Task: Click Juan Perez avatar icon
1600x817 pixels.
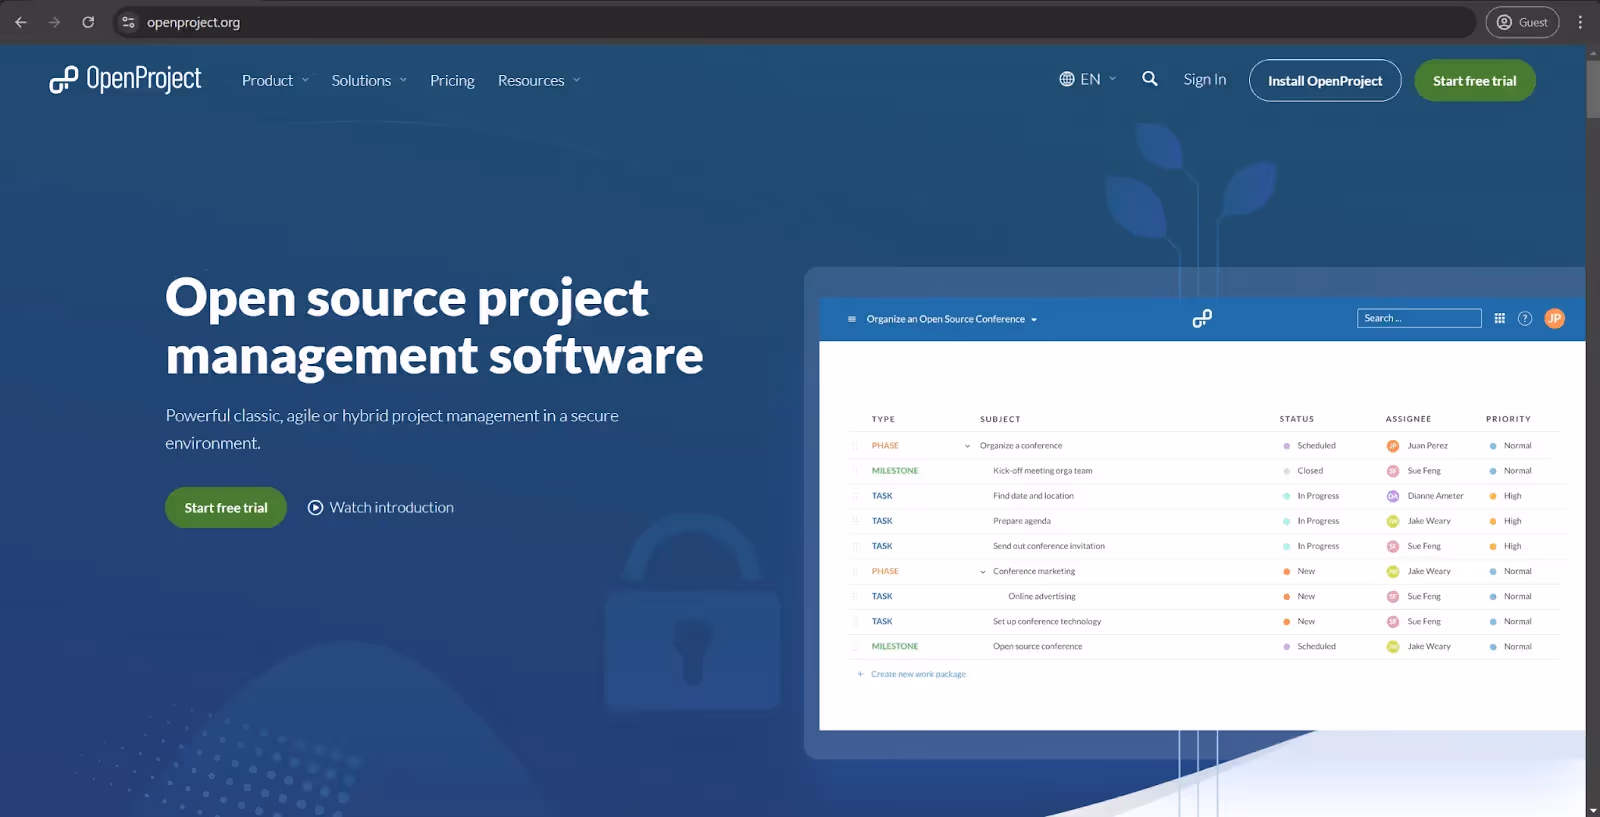Action: (x=1393, y=446)
